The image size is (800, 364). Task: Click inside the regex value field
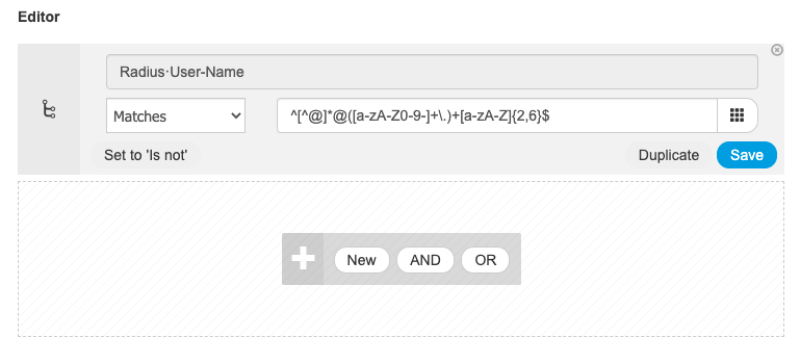[497, 116]
